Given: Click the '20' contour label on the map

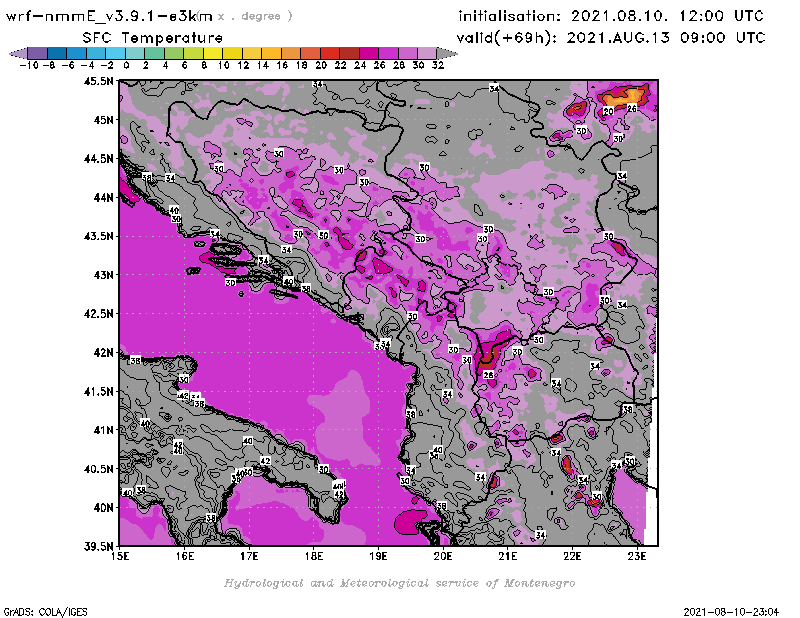Looking at the screenshot, I should click(609, 111).
